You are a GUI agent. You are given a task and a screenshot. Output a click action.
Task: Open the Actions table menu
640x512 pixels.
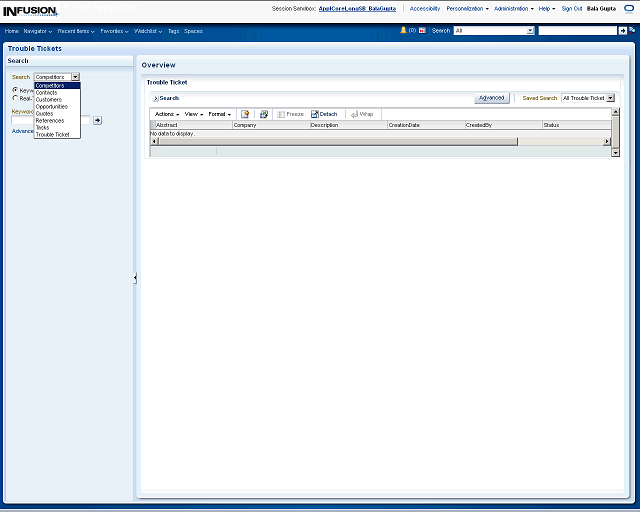(167, 114)
